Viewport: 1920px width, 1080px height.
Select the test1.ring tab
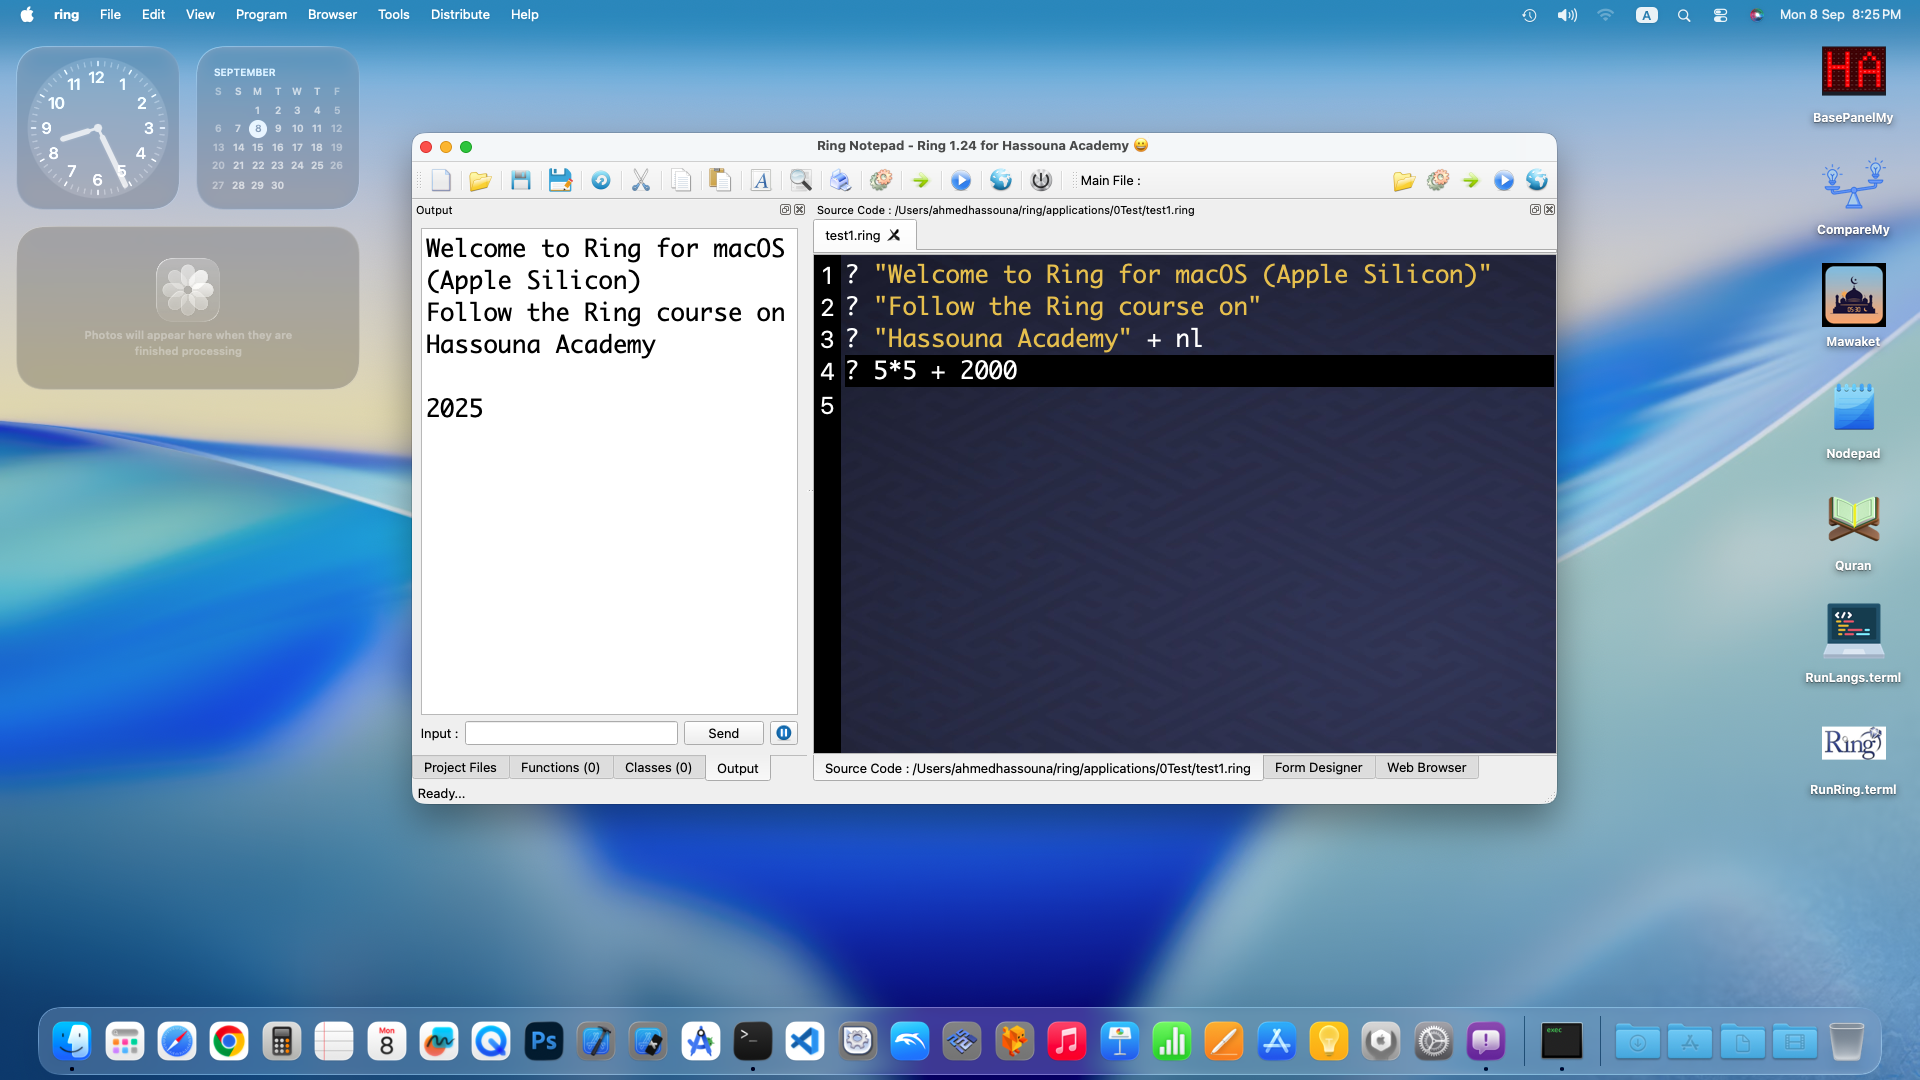coord(852,235)
